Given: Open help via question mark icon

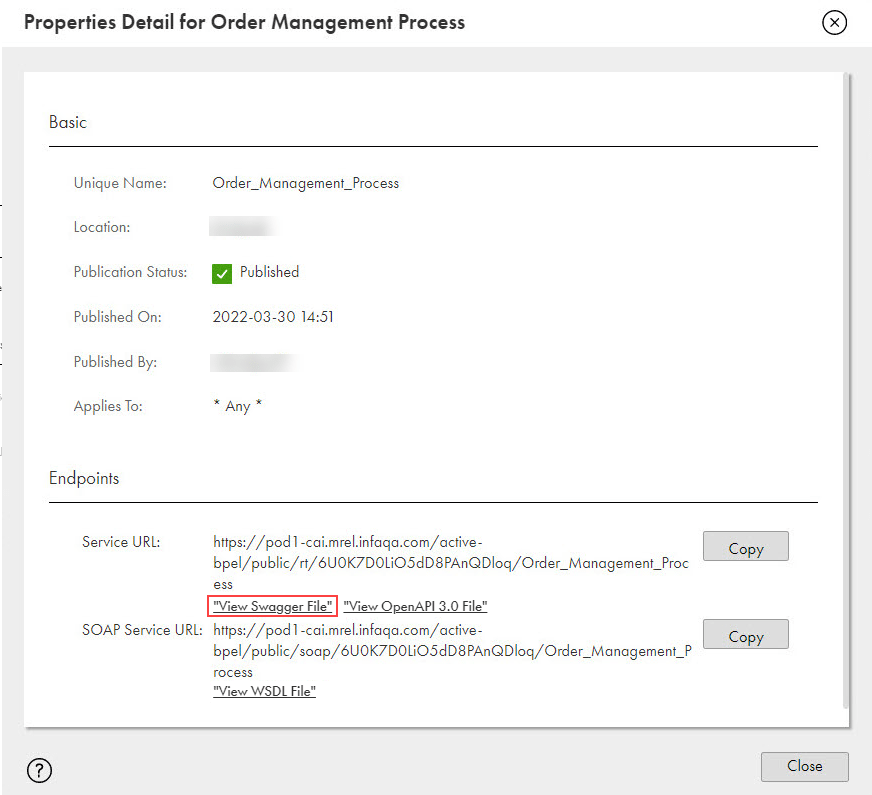Looking at the screenshot, I should click(39, 770).
